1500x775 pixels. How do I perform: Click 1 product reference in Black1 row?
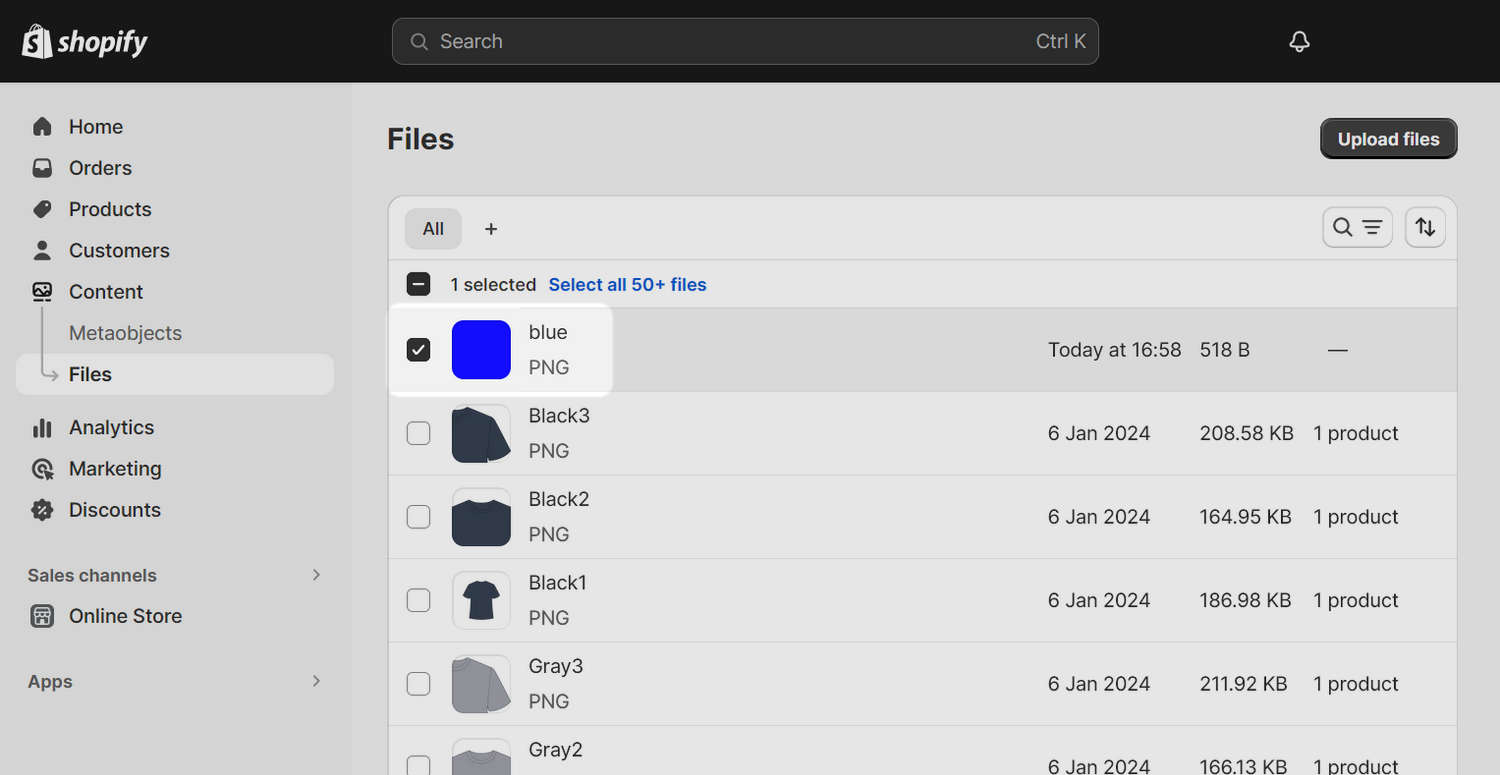[1356, 601]
